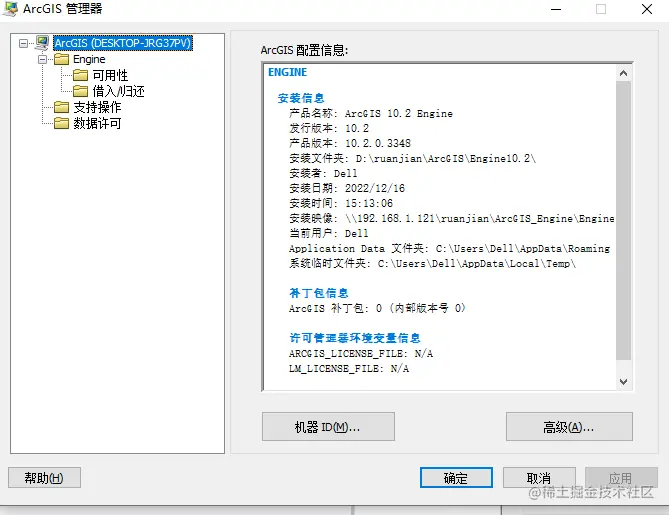Image resolution: width=669 pixels, height=515 pixels.
Task: Select the 数据许可 tree item
Action: pyautogui.click(x=97, y=123)
